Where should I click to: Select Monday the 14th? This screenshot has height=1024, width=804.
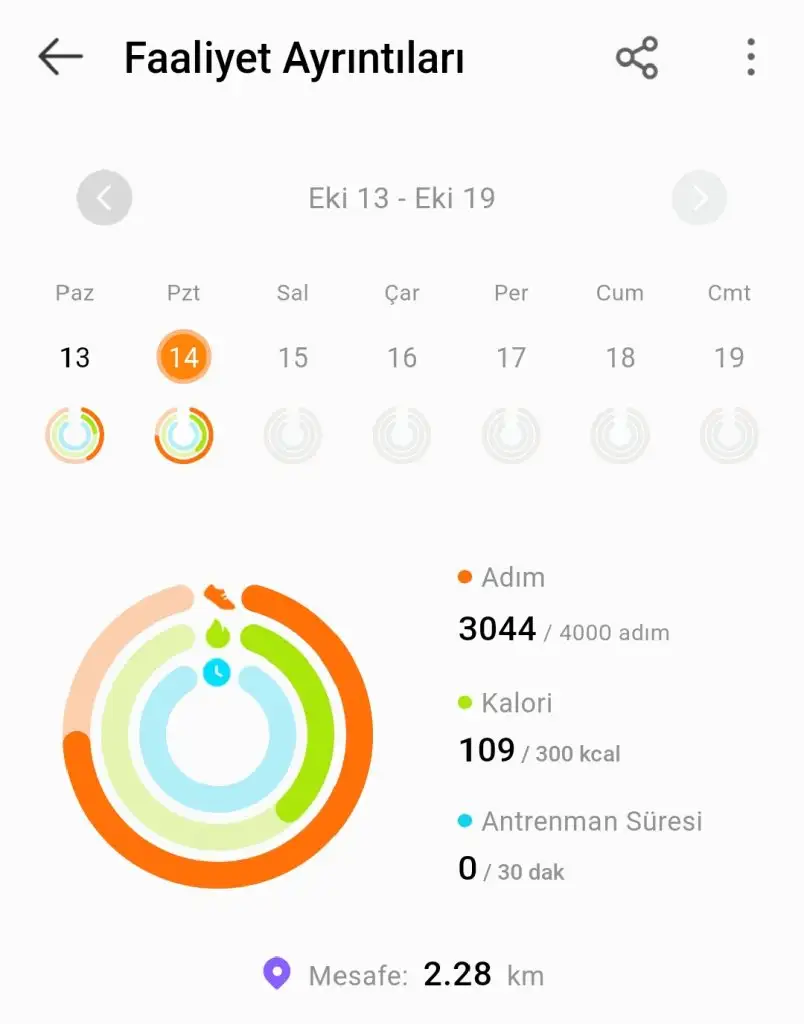[184, 357]
